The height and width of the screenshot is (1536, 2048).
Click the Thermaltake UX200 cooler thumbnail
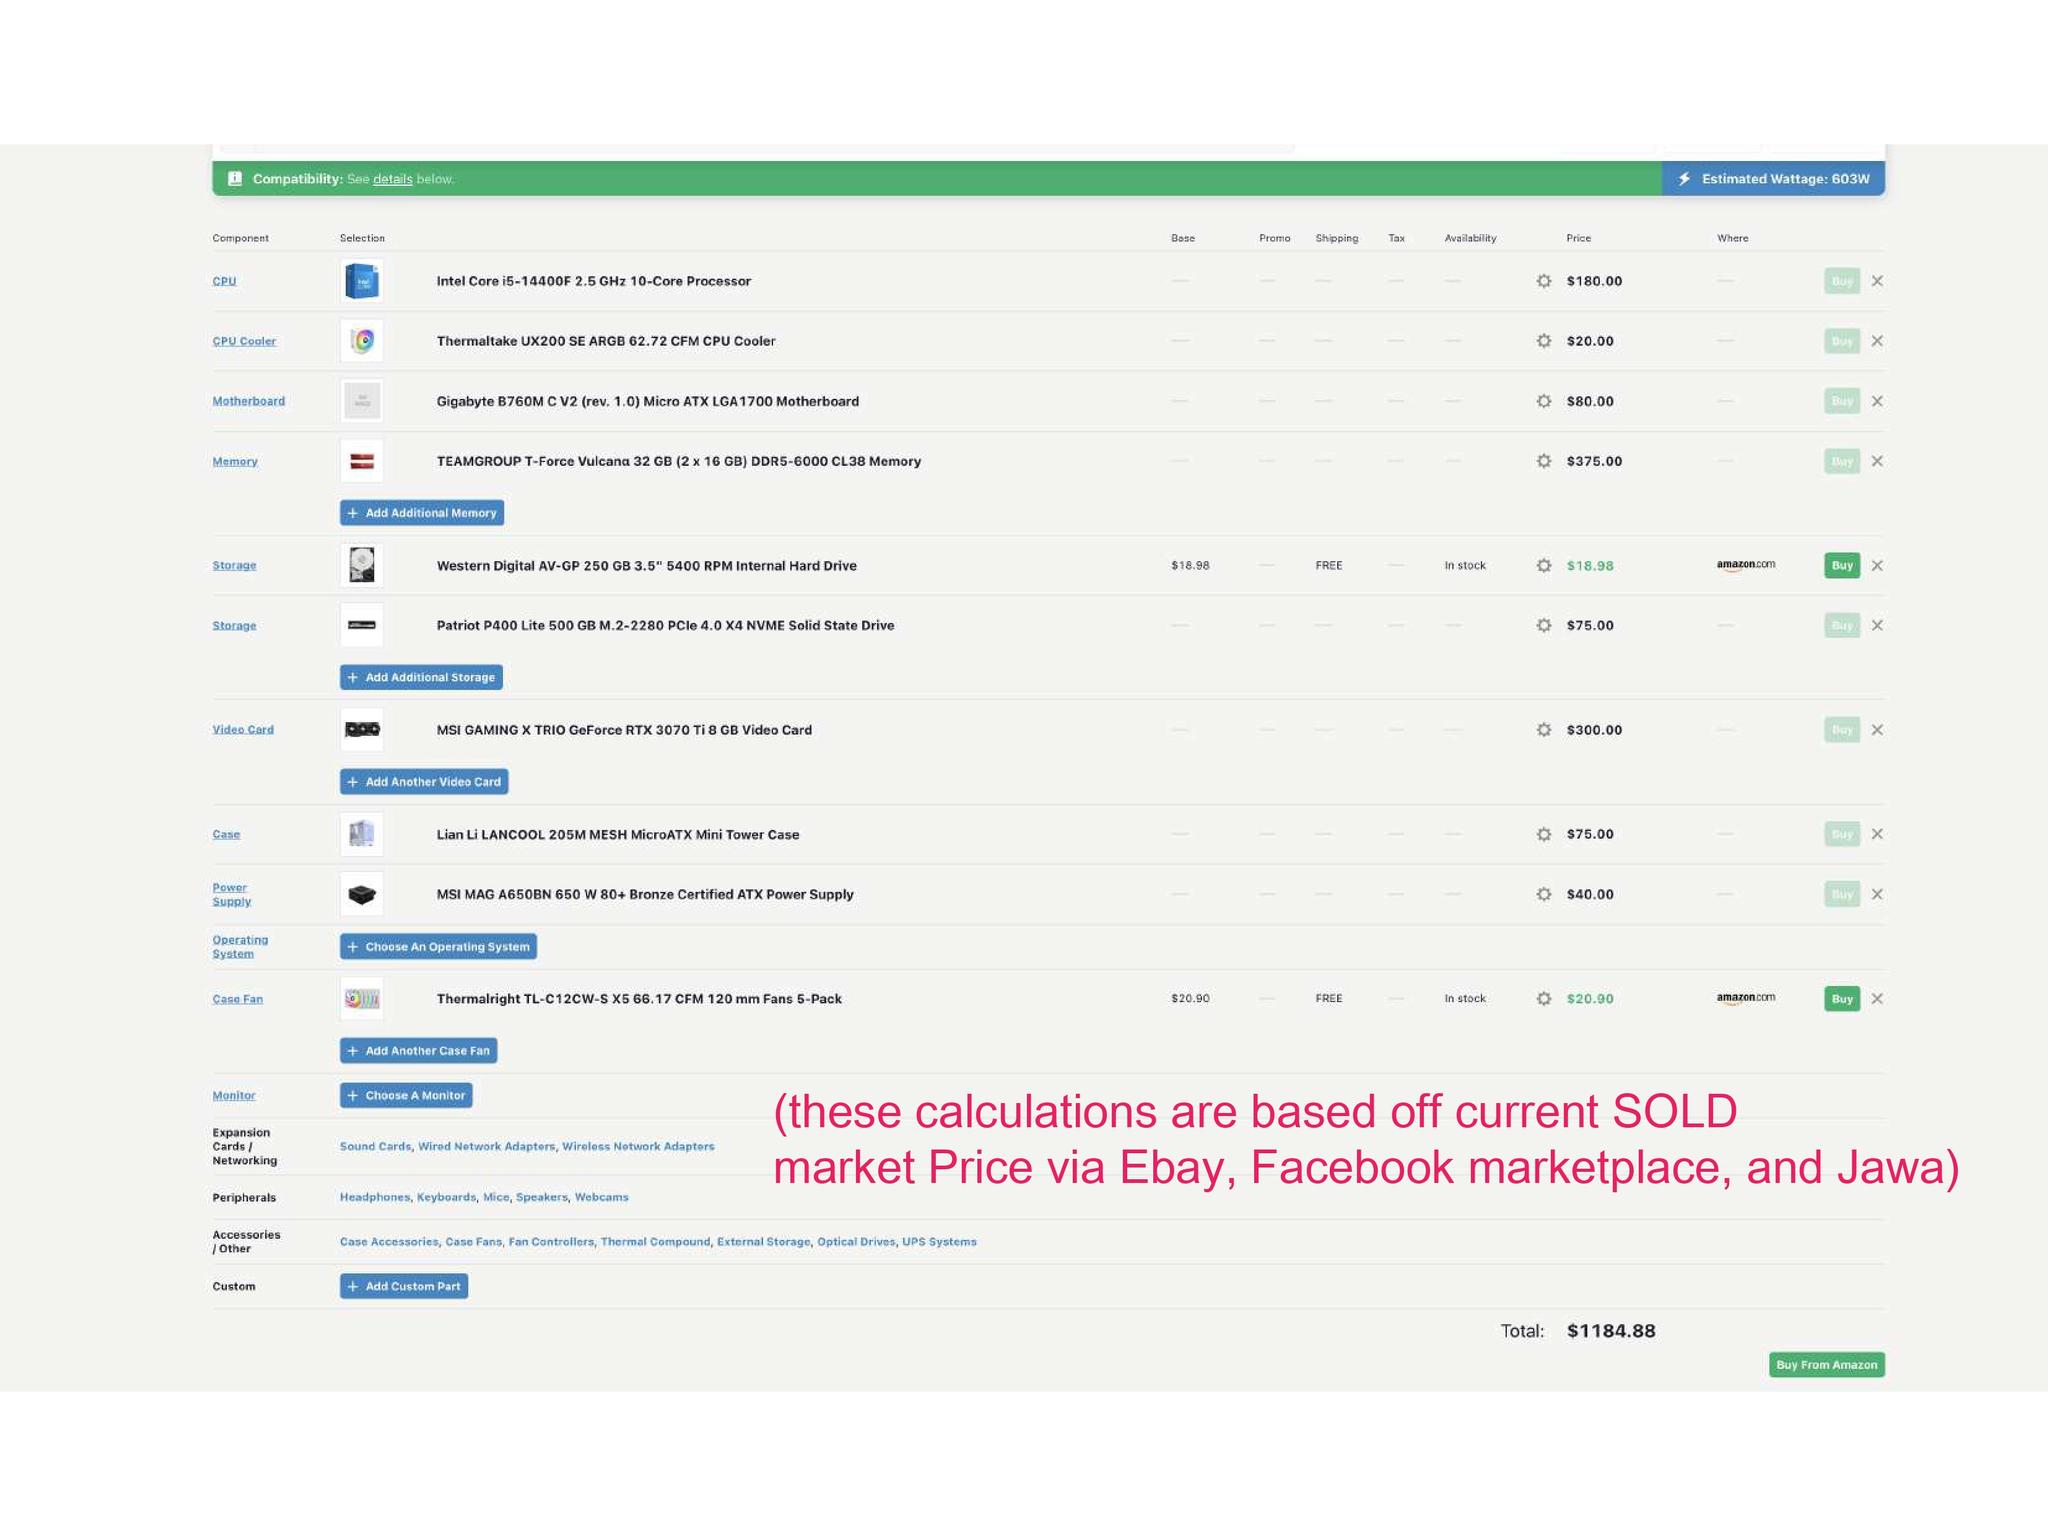tap(362, 341)
